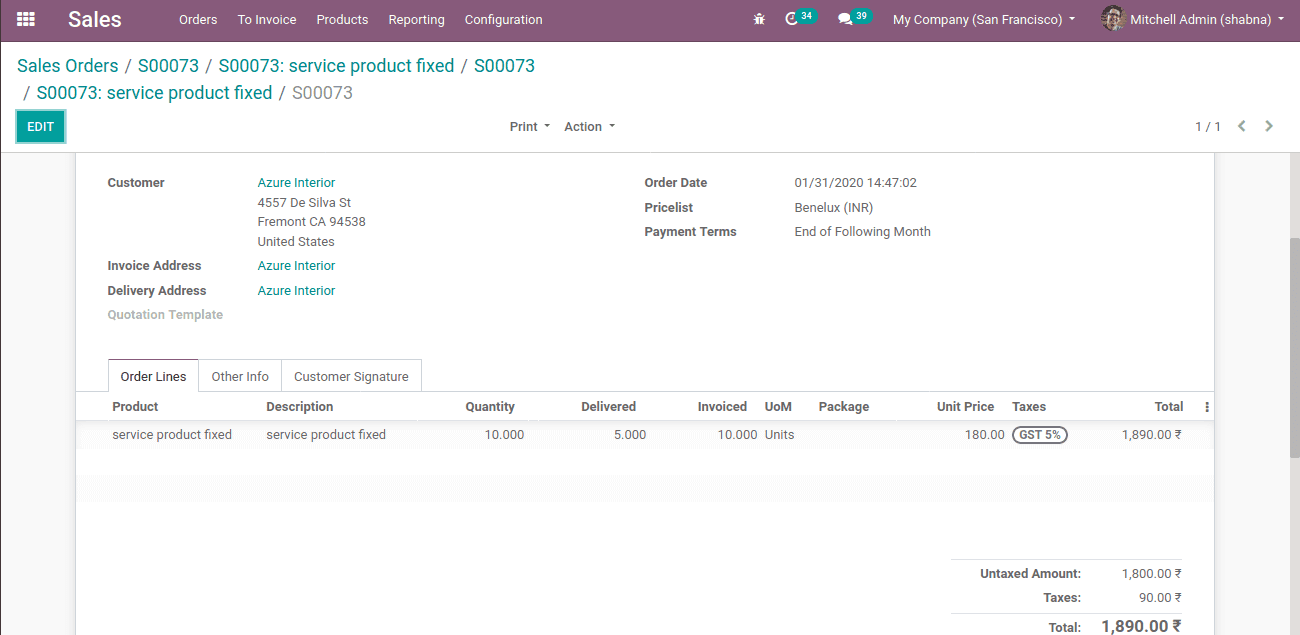Open the Products menu
Image resolution: width=1300 pixels, height=635 pixels.
point(342,19)
